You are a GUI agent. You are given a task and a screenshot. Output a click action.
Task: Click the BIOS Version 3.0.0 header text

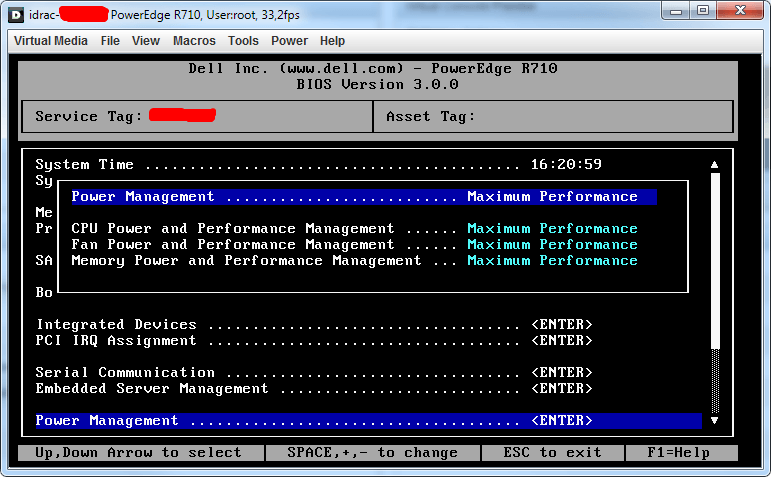pyautogui.click(x=377, y=85)
